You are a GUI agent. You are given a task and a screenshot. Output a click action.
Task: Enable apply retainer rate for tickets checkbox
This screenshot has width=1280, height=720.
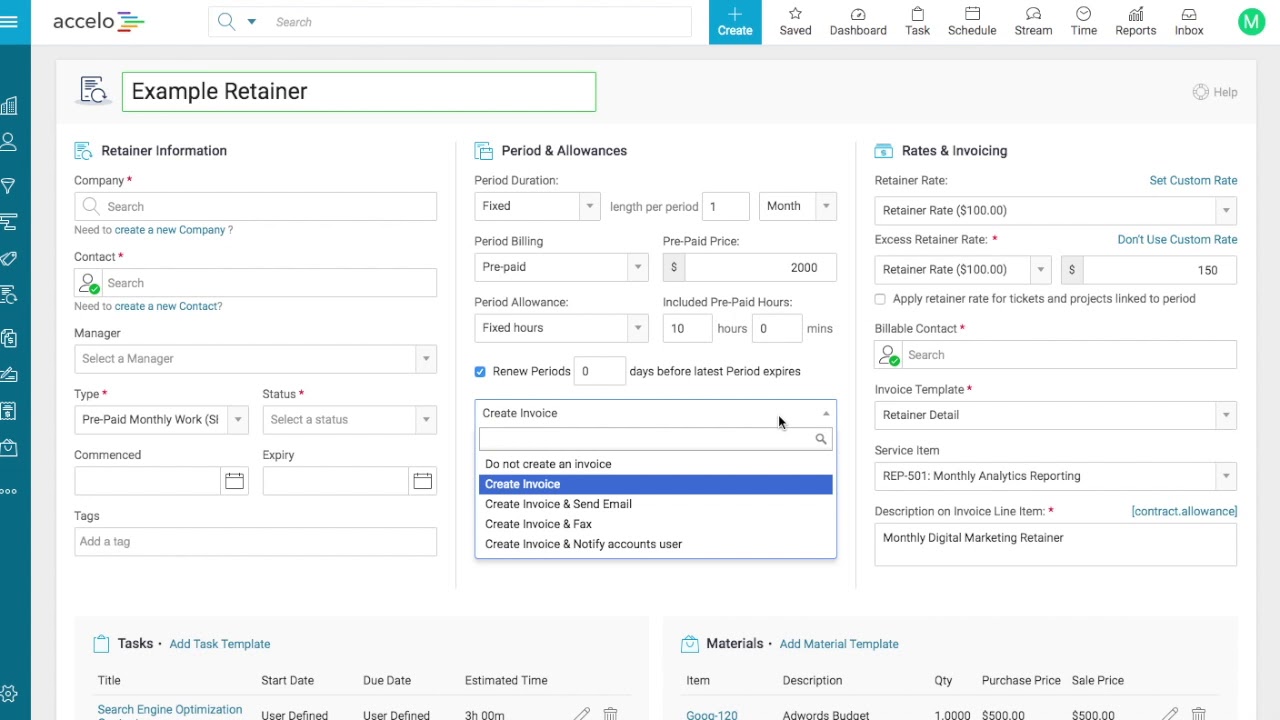click(880, 299)
